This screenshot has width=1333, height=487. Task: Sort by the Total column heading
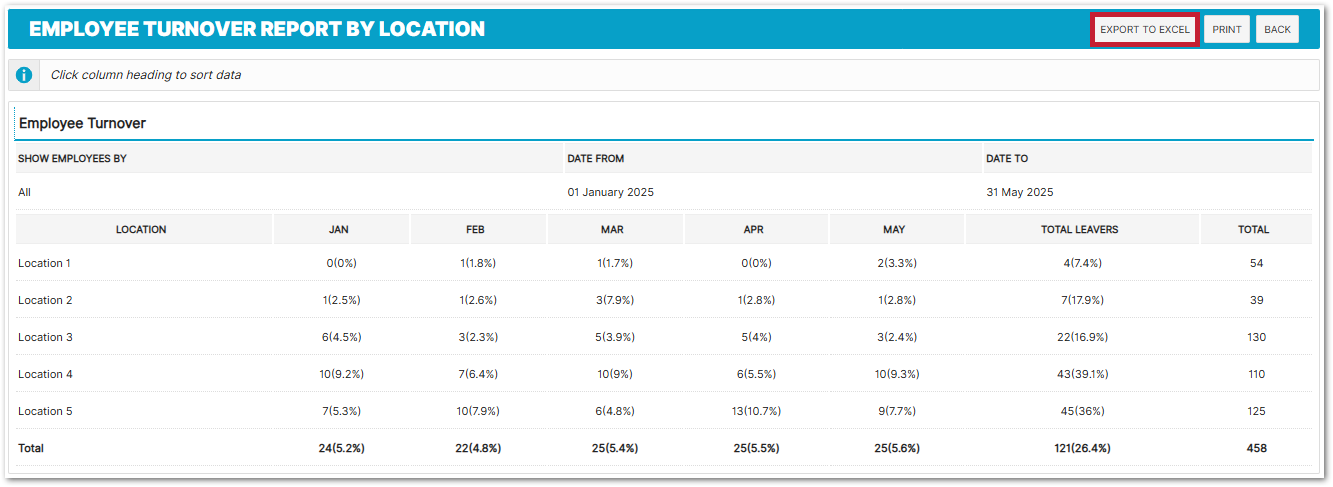(x=1253, y=230)
